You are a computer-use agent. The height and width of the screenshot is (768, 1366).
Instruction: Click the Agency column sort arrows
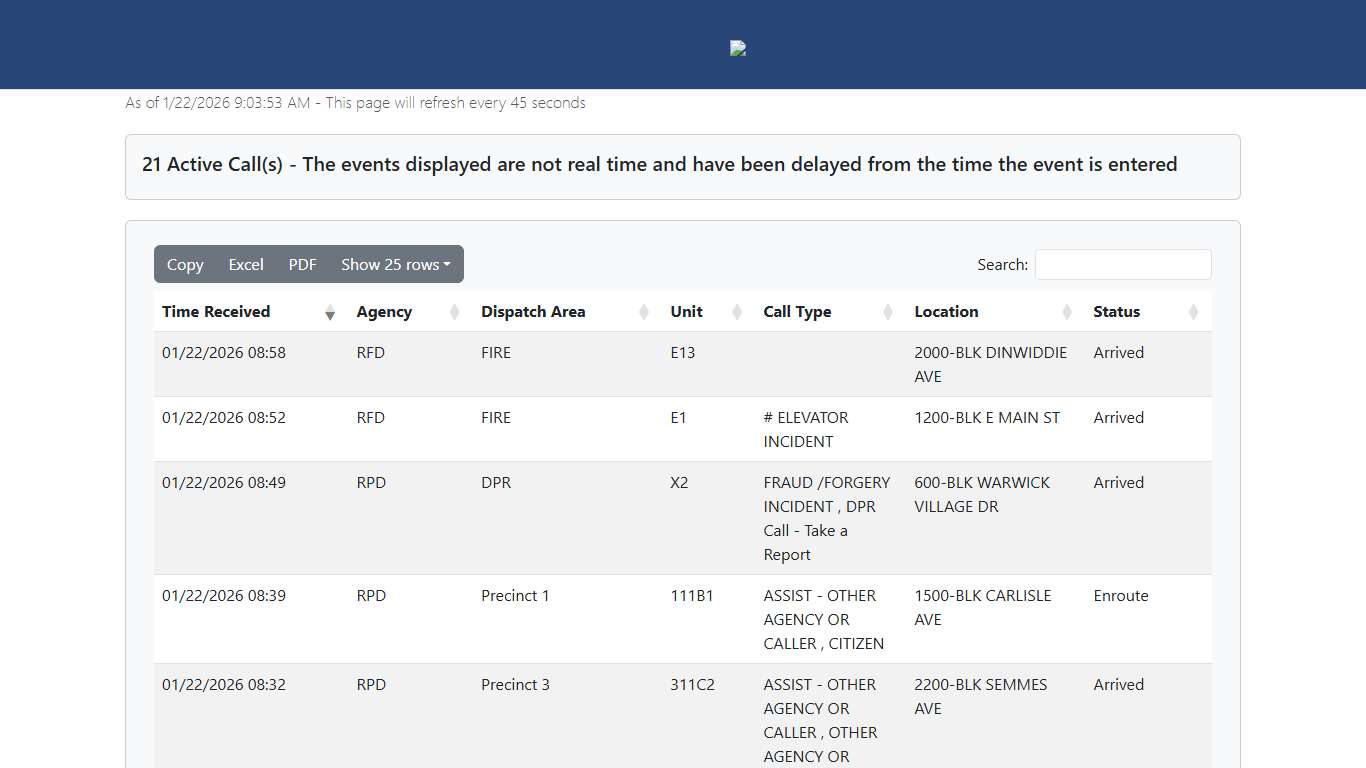click(455, 312)
